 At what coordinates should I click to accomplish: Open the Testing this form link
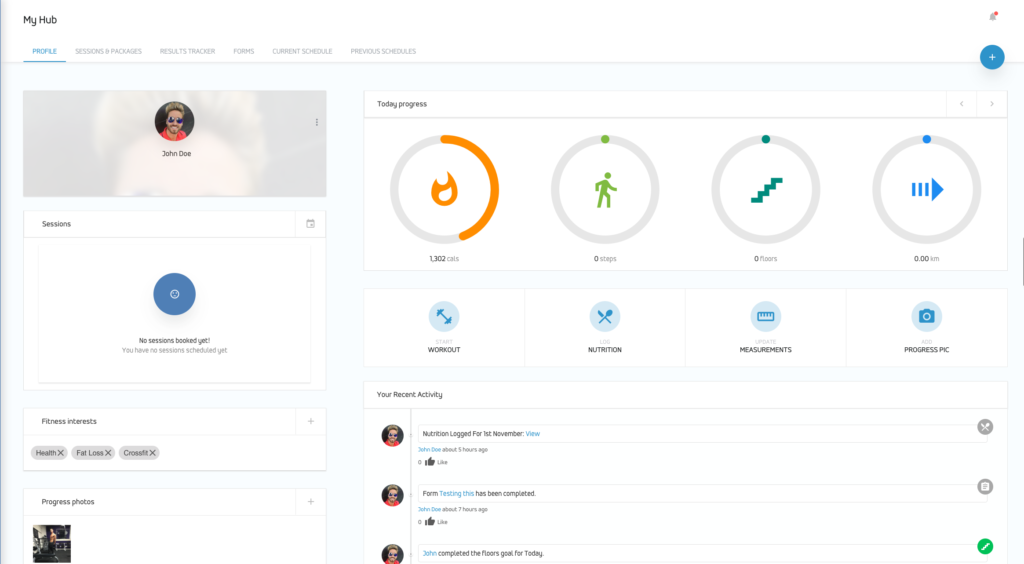(456, 494)
